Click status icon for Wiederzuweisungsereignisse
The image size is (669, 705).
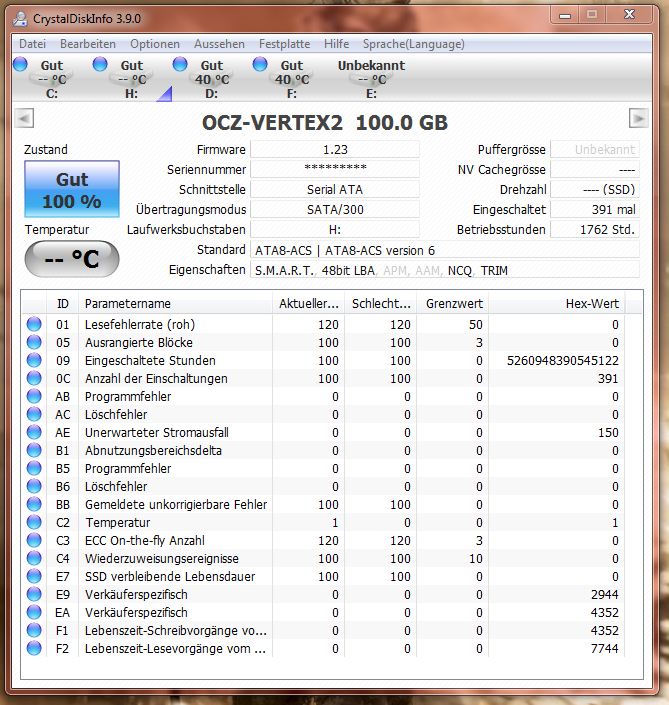coord(34,558)
